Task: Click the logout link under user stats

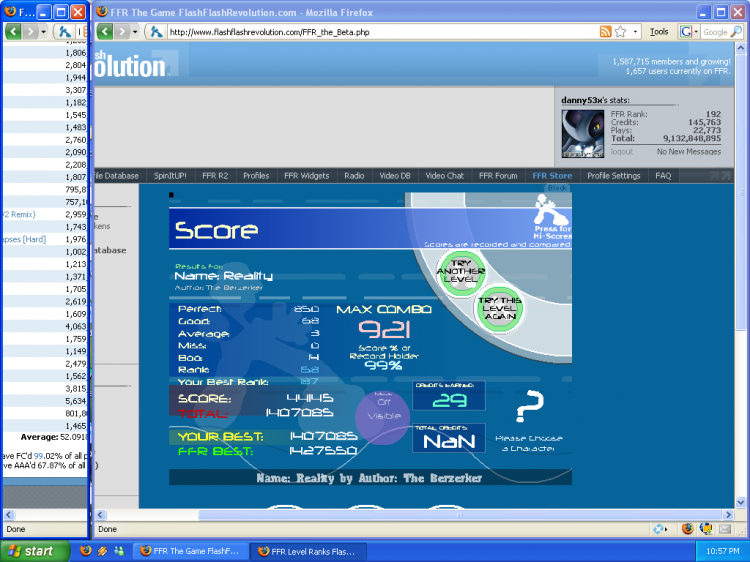Action: (x=621, y=152)
